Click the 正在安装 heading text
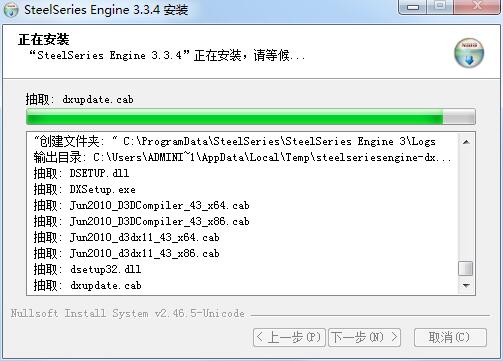This screenshot has height=361, width=503. 44,39
